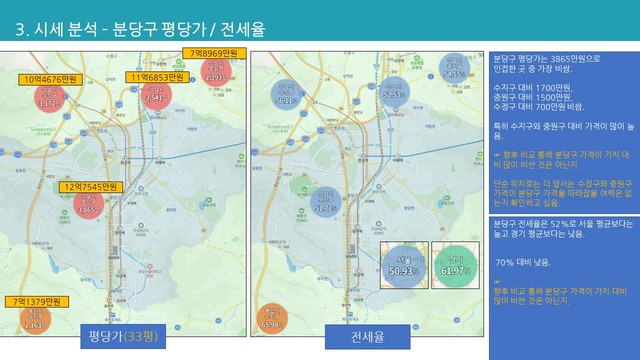Image resolution: width=640 pixels, height=360 pixels.
Task: Click text '수지구 대비 1700만원'
Action: point(533,88)
